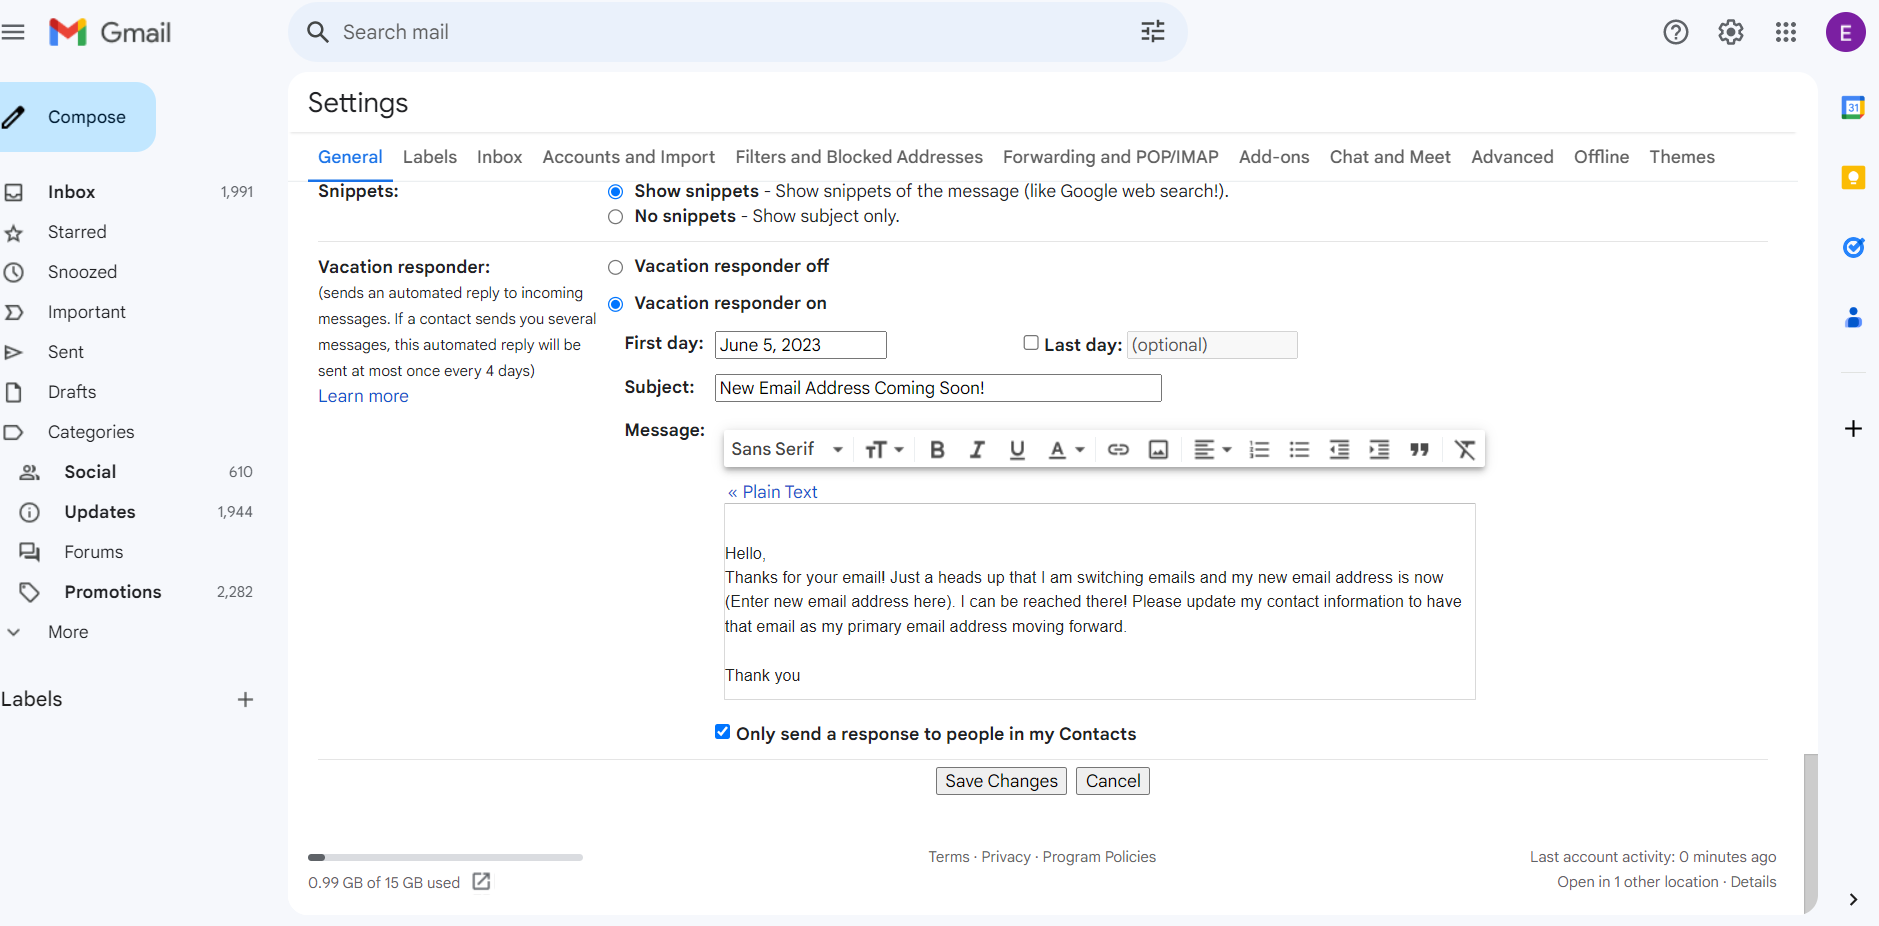Insert a link into the vacation message
The height and width of the screenshot is (926, 1879).
[1117, 449]
